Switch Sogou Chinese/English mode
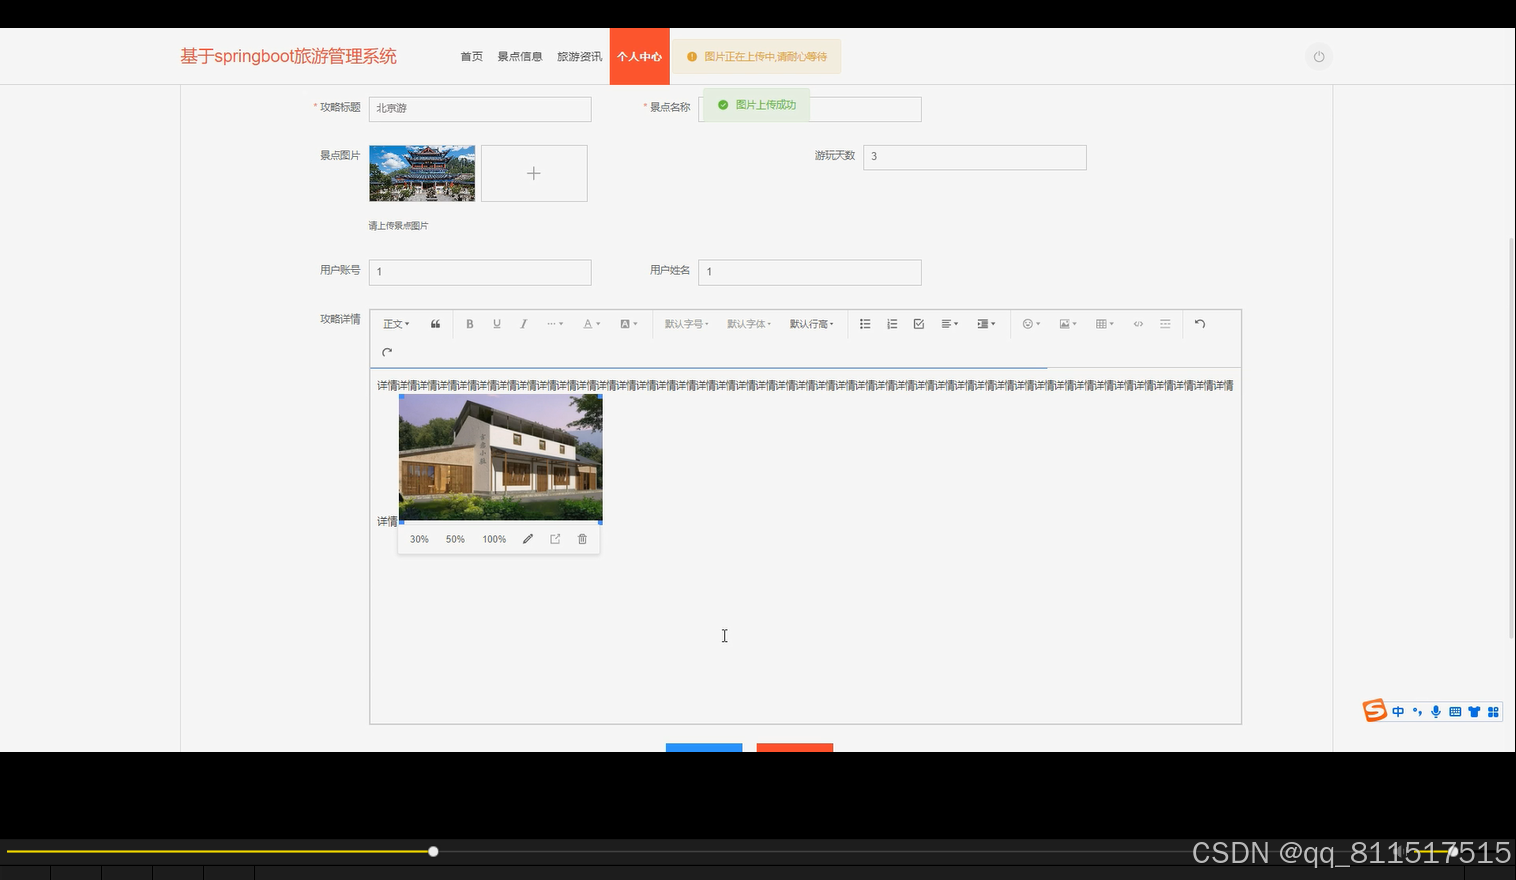Image resolution: width=1516 pixels, height=880 pixels. [x=1398, y=712]
